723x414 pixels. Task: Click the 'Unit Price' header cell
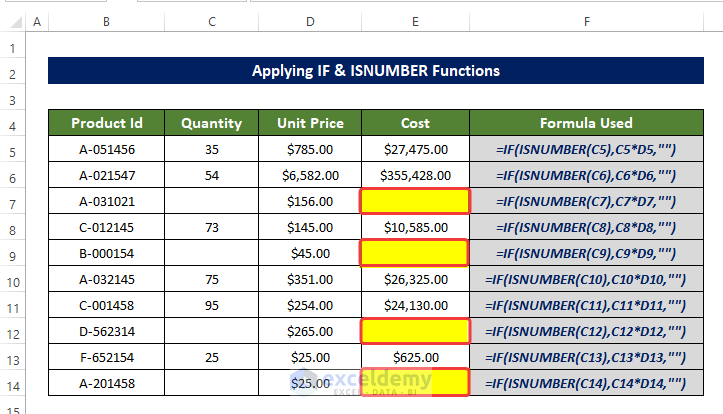(x=310, y=123)
